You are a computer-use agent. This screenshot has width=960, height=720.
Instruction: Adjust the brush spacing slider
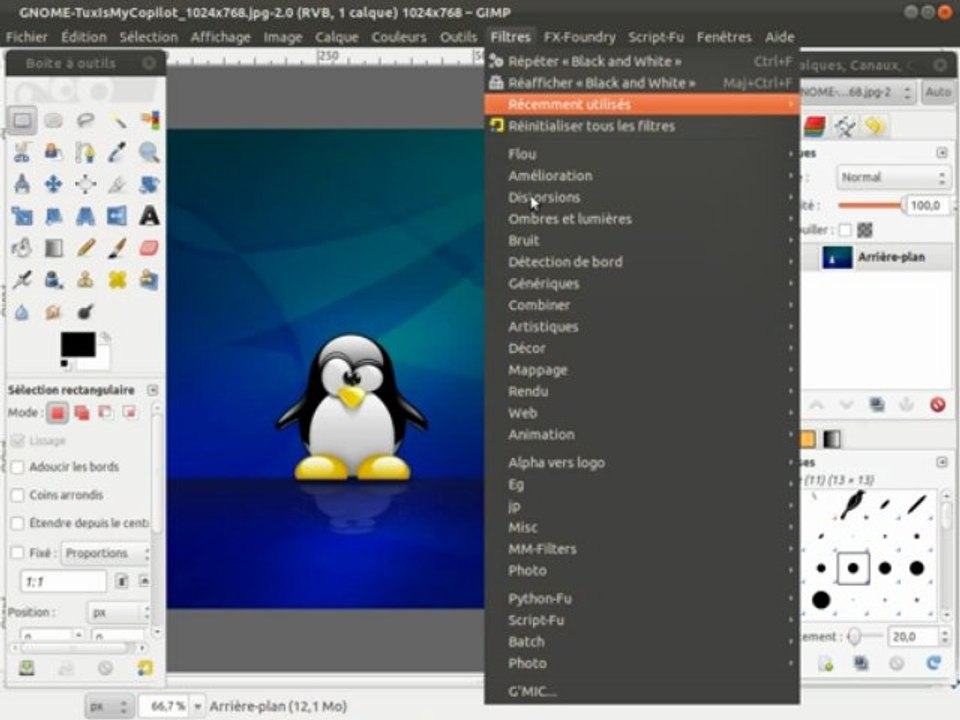(x=863, y=637)
